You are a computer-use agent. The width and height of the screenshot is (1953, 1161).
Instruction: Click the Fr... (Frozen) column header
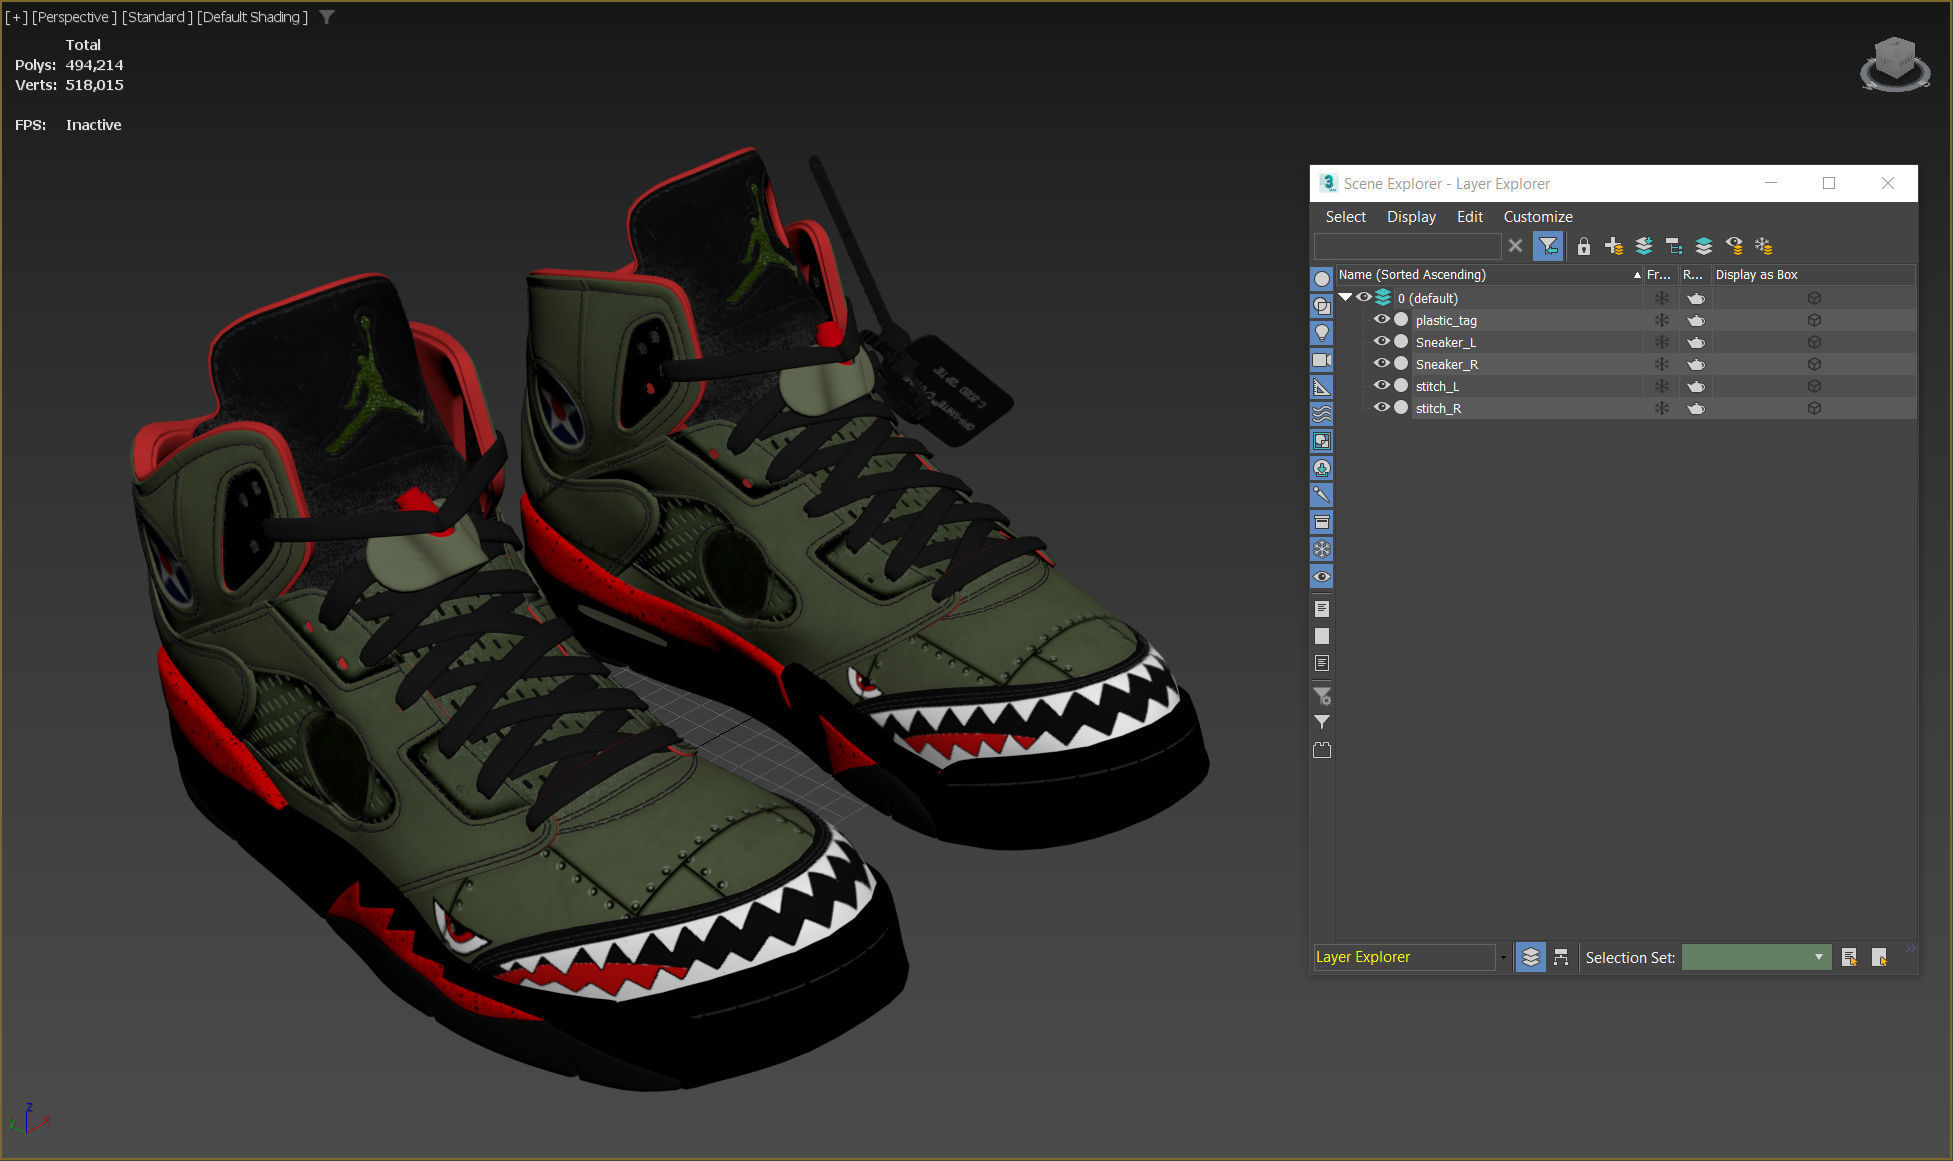[x=1660, y=274]
